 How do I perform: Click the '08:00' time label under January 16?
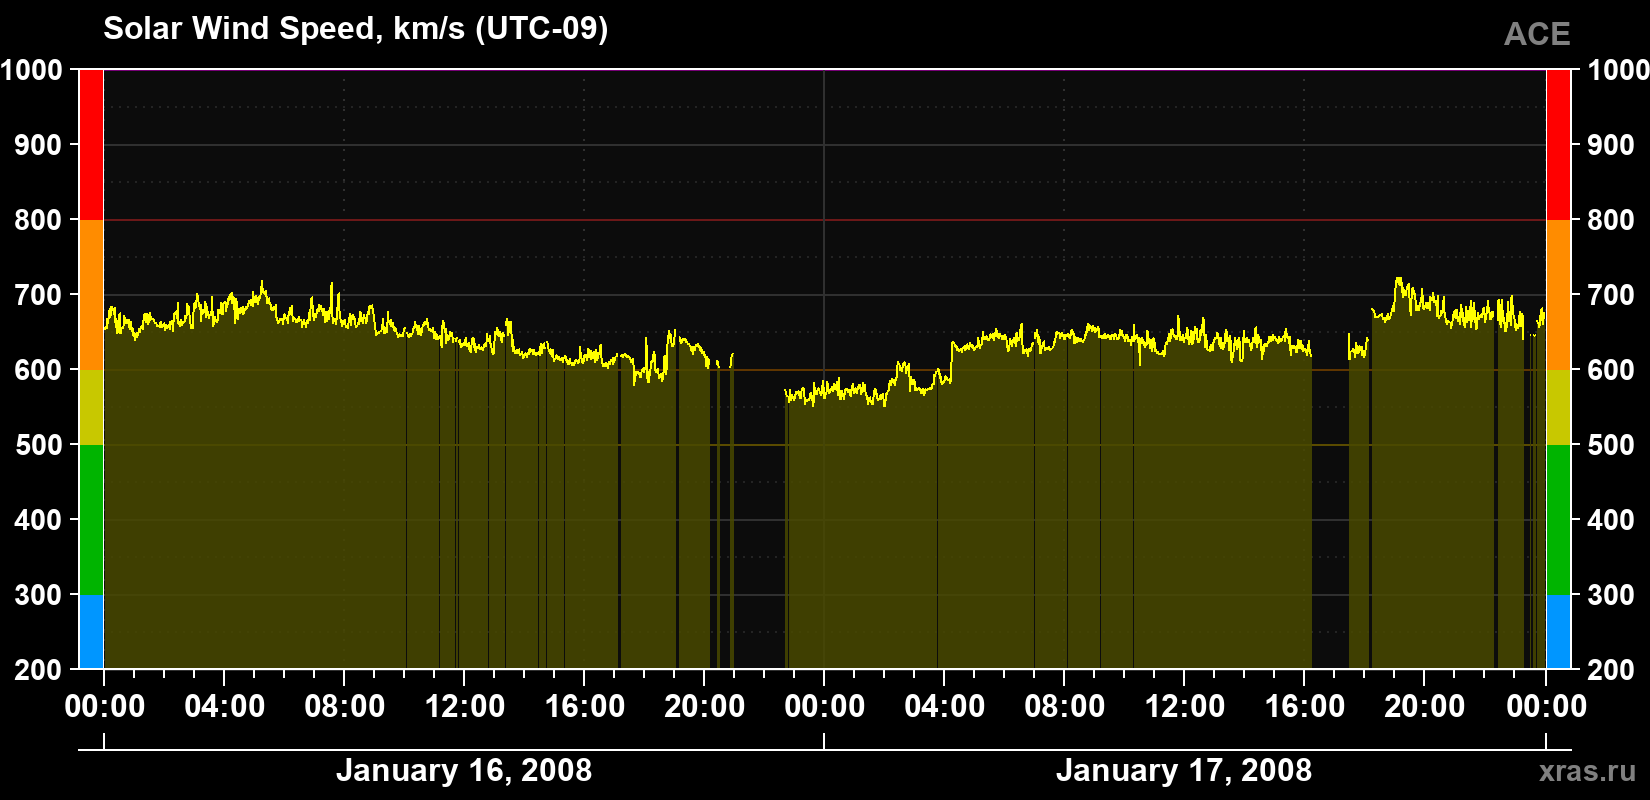pos(345,707)
